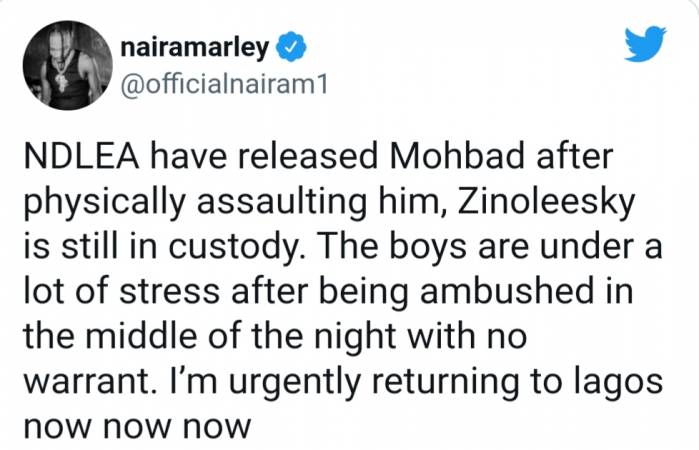Click the word NDLEA in tweet
699x450 pixels.
pyautogui.click(x=82, y=157)
